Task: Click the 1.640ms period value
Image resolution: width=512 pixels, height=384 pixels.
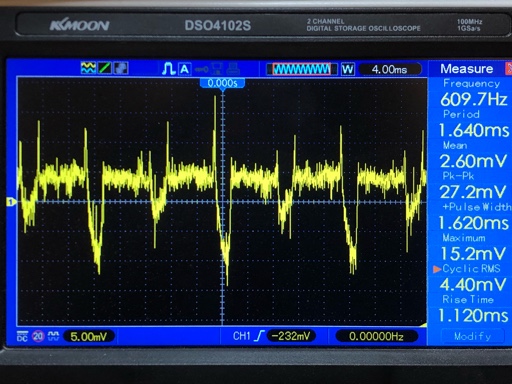Action: [x=474, y=130]
